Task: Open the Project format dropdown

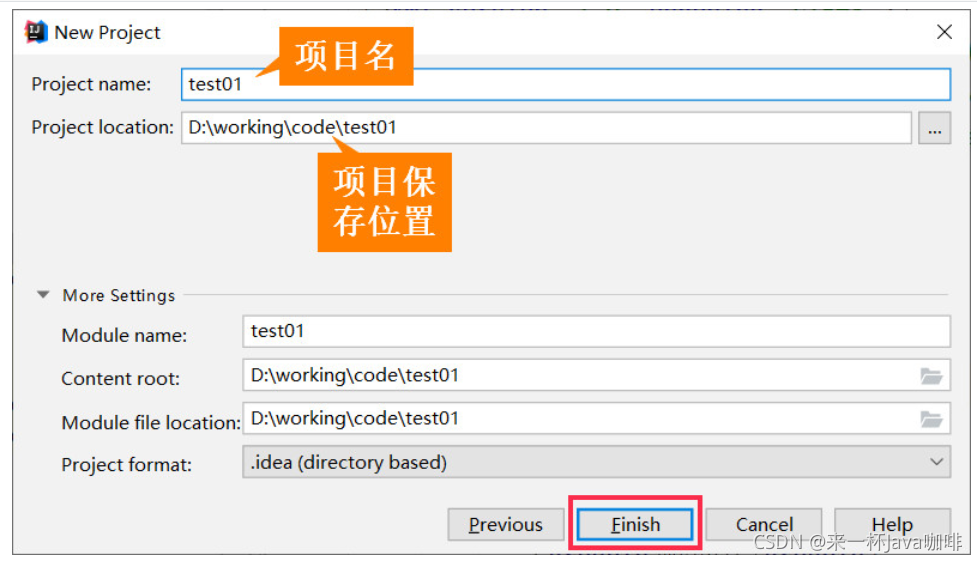Action: [x=596, y=462]
